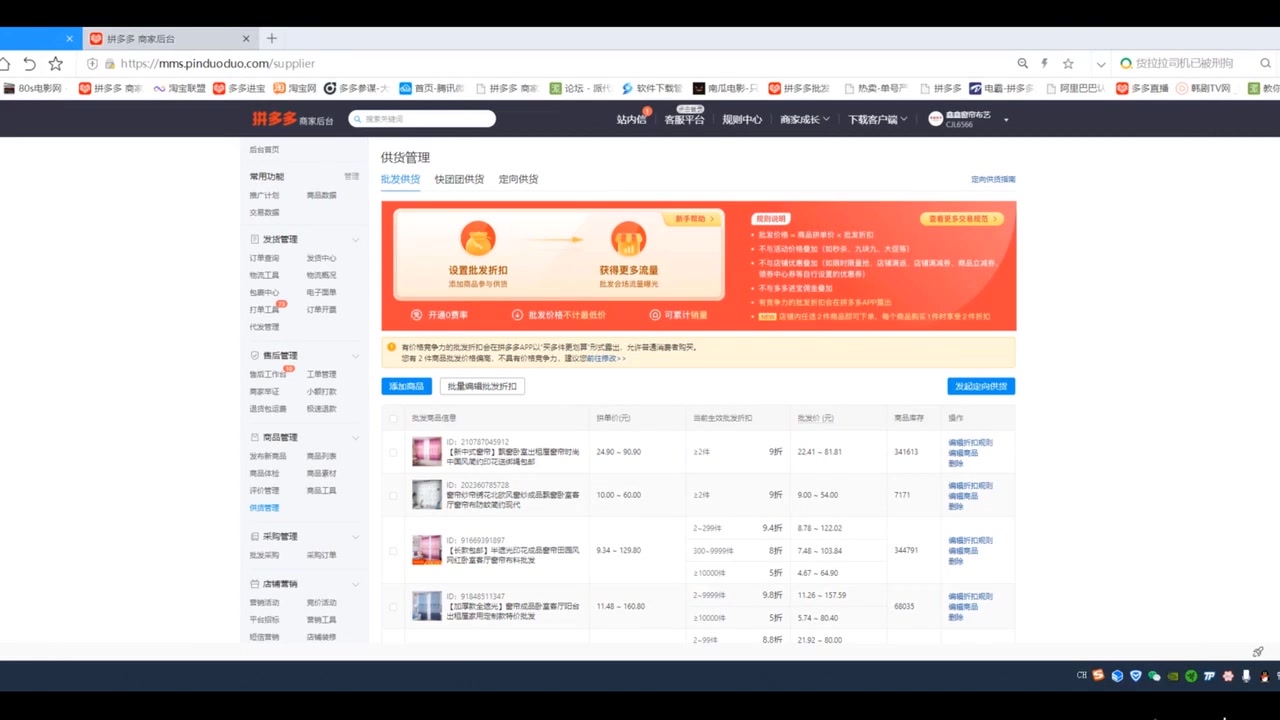Click the 设置批发折扣 money bag icon
1280x720 pixels.
[478, 239]
